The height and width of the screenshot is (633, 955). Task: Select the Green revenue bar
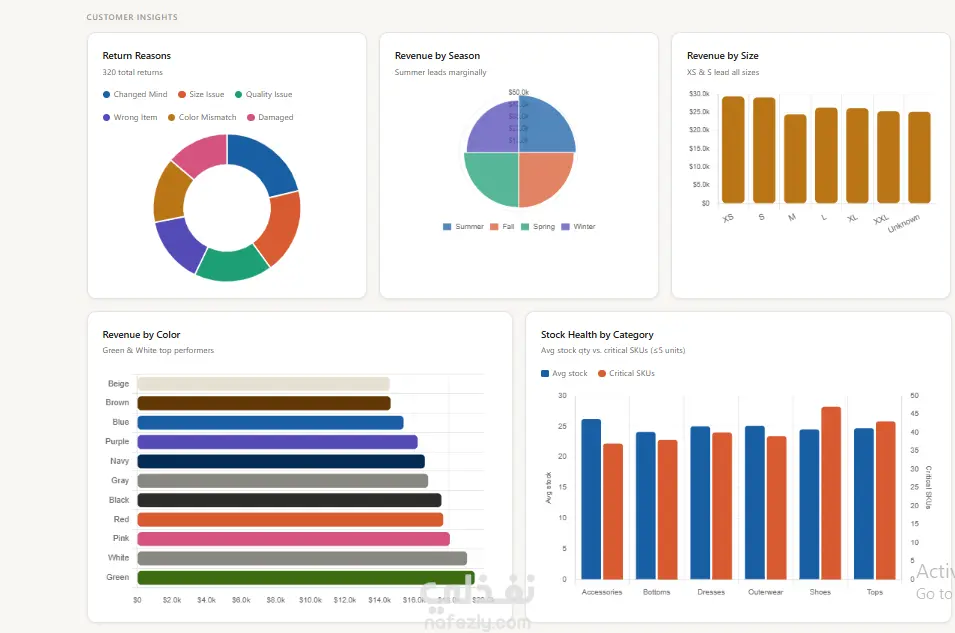[306, 578]
